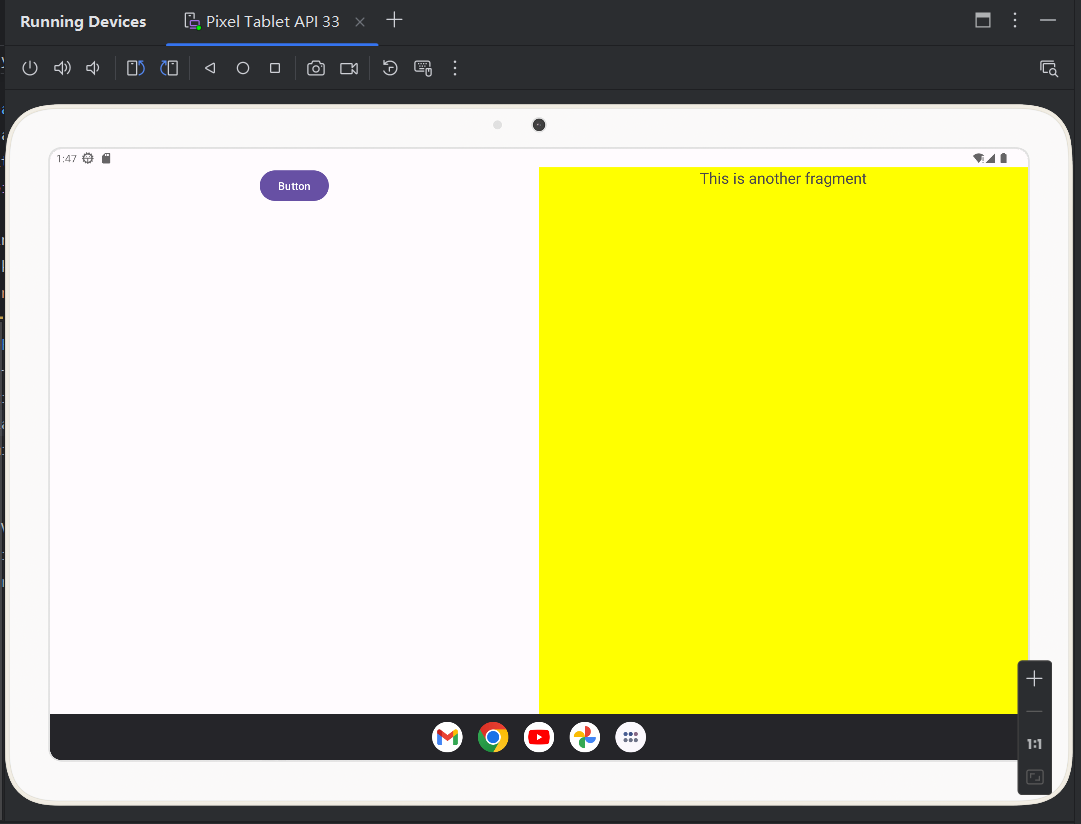Click the volume up icon

click(62, 68)
